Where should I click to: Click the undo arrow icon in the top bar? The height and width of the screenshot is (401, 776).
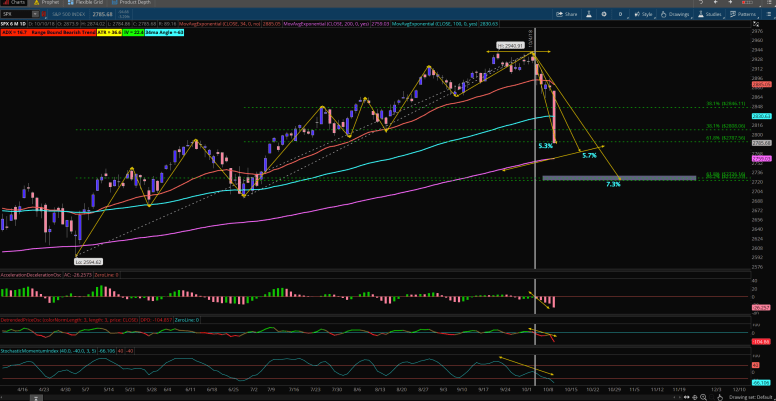pos(701,2)
